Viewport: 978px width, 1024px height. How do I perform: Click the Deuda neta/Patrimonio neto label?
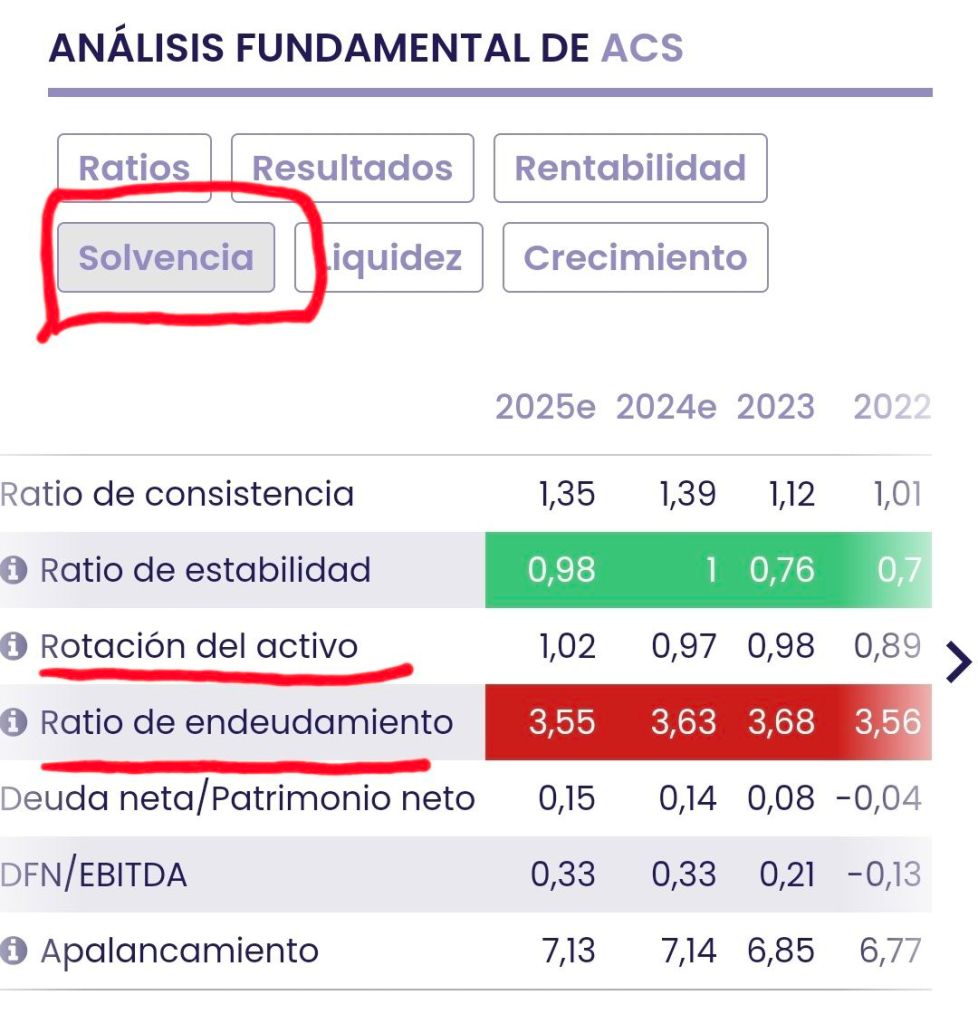click(238, 799)
